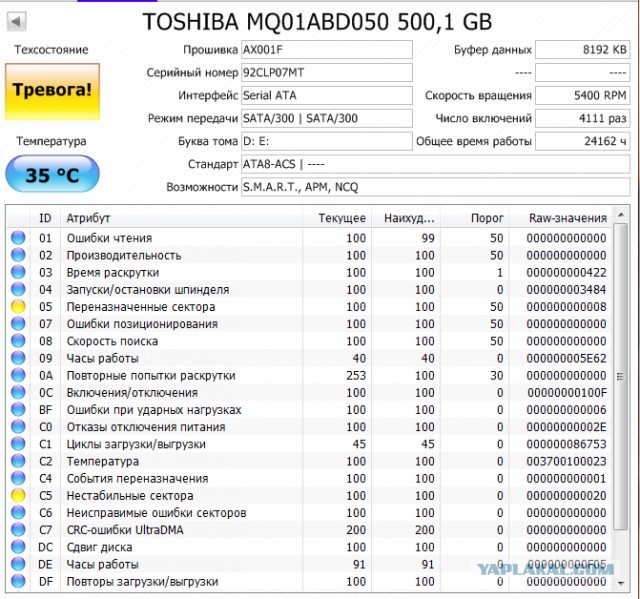Click the Буква тома field D: E:
The width and height of the screenshot is (640, 599).
click(327, 141)
